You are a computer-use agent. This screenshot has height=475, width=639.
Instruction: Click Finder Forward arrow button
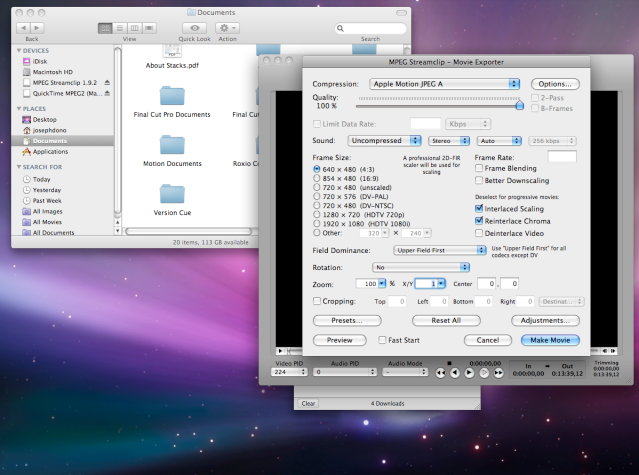pos(37,28)
